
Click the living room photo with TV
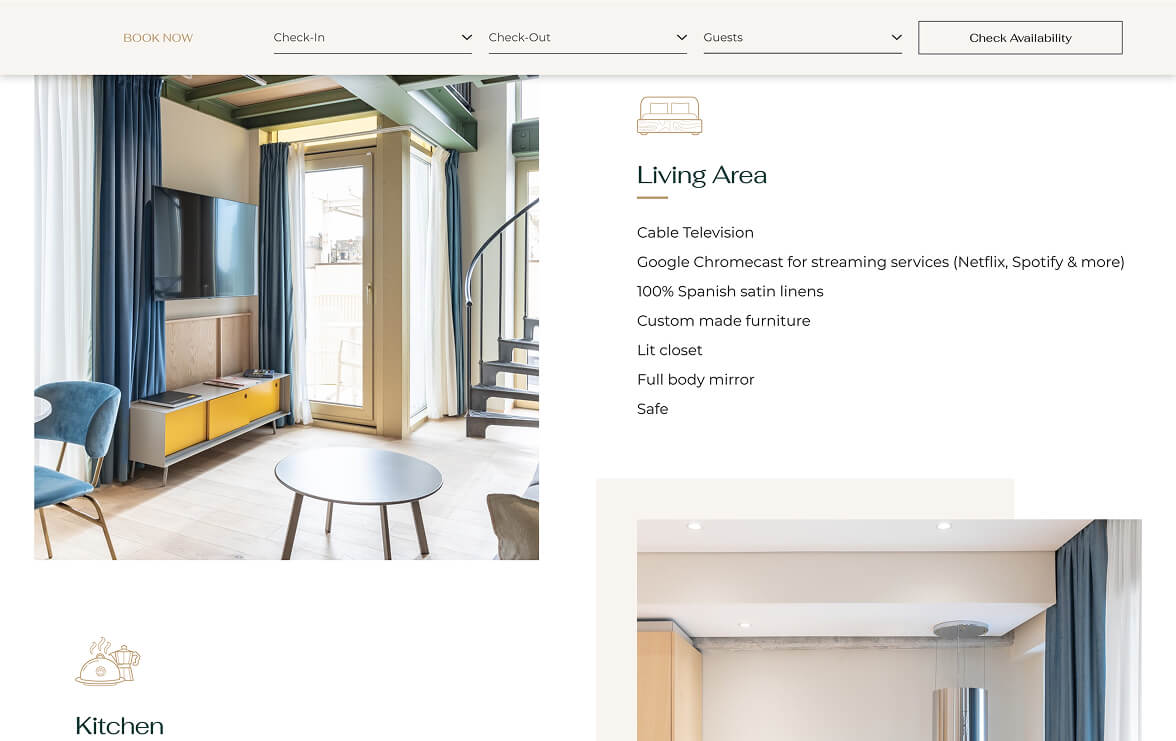pos(286,317)
